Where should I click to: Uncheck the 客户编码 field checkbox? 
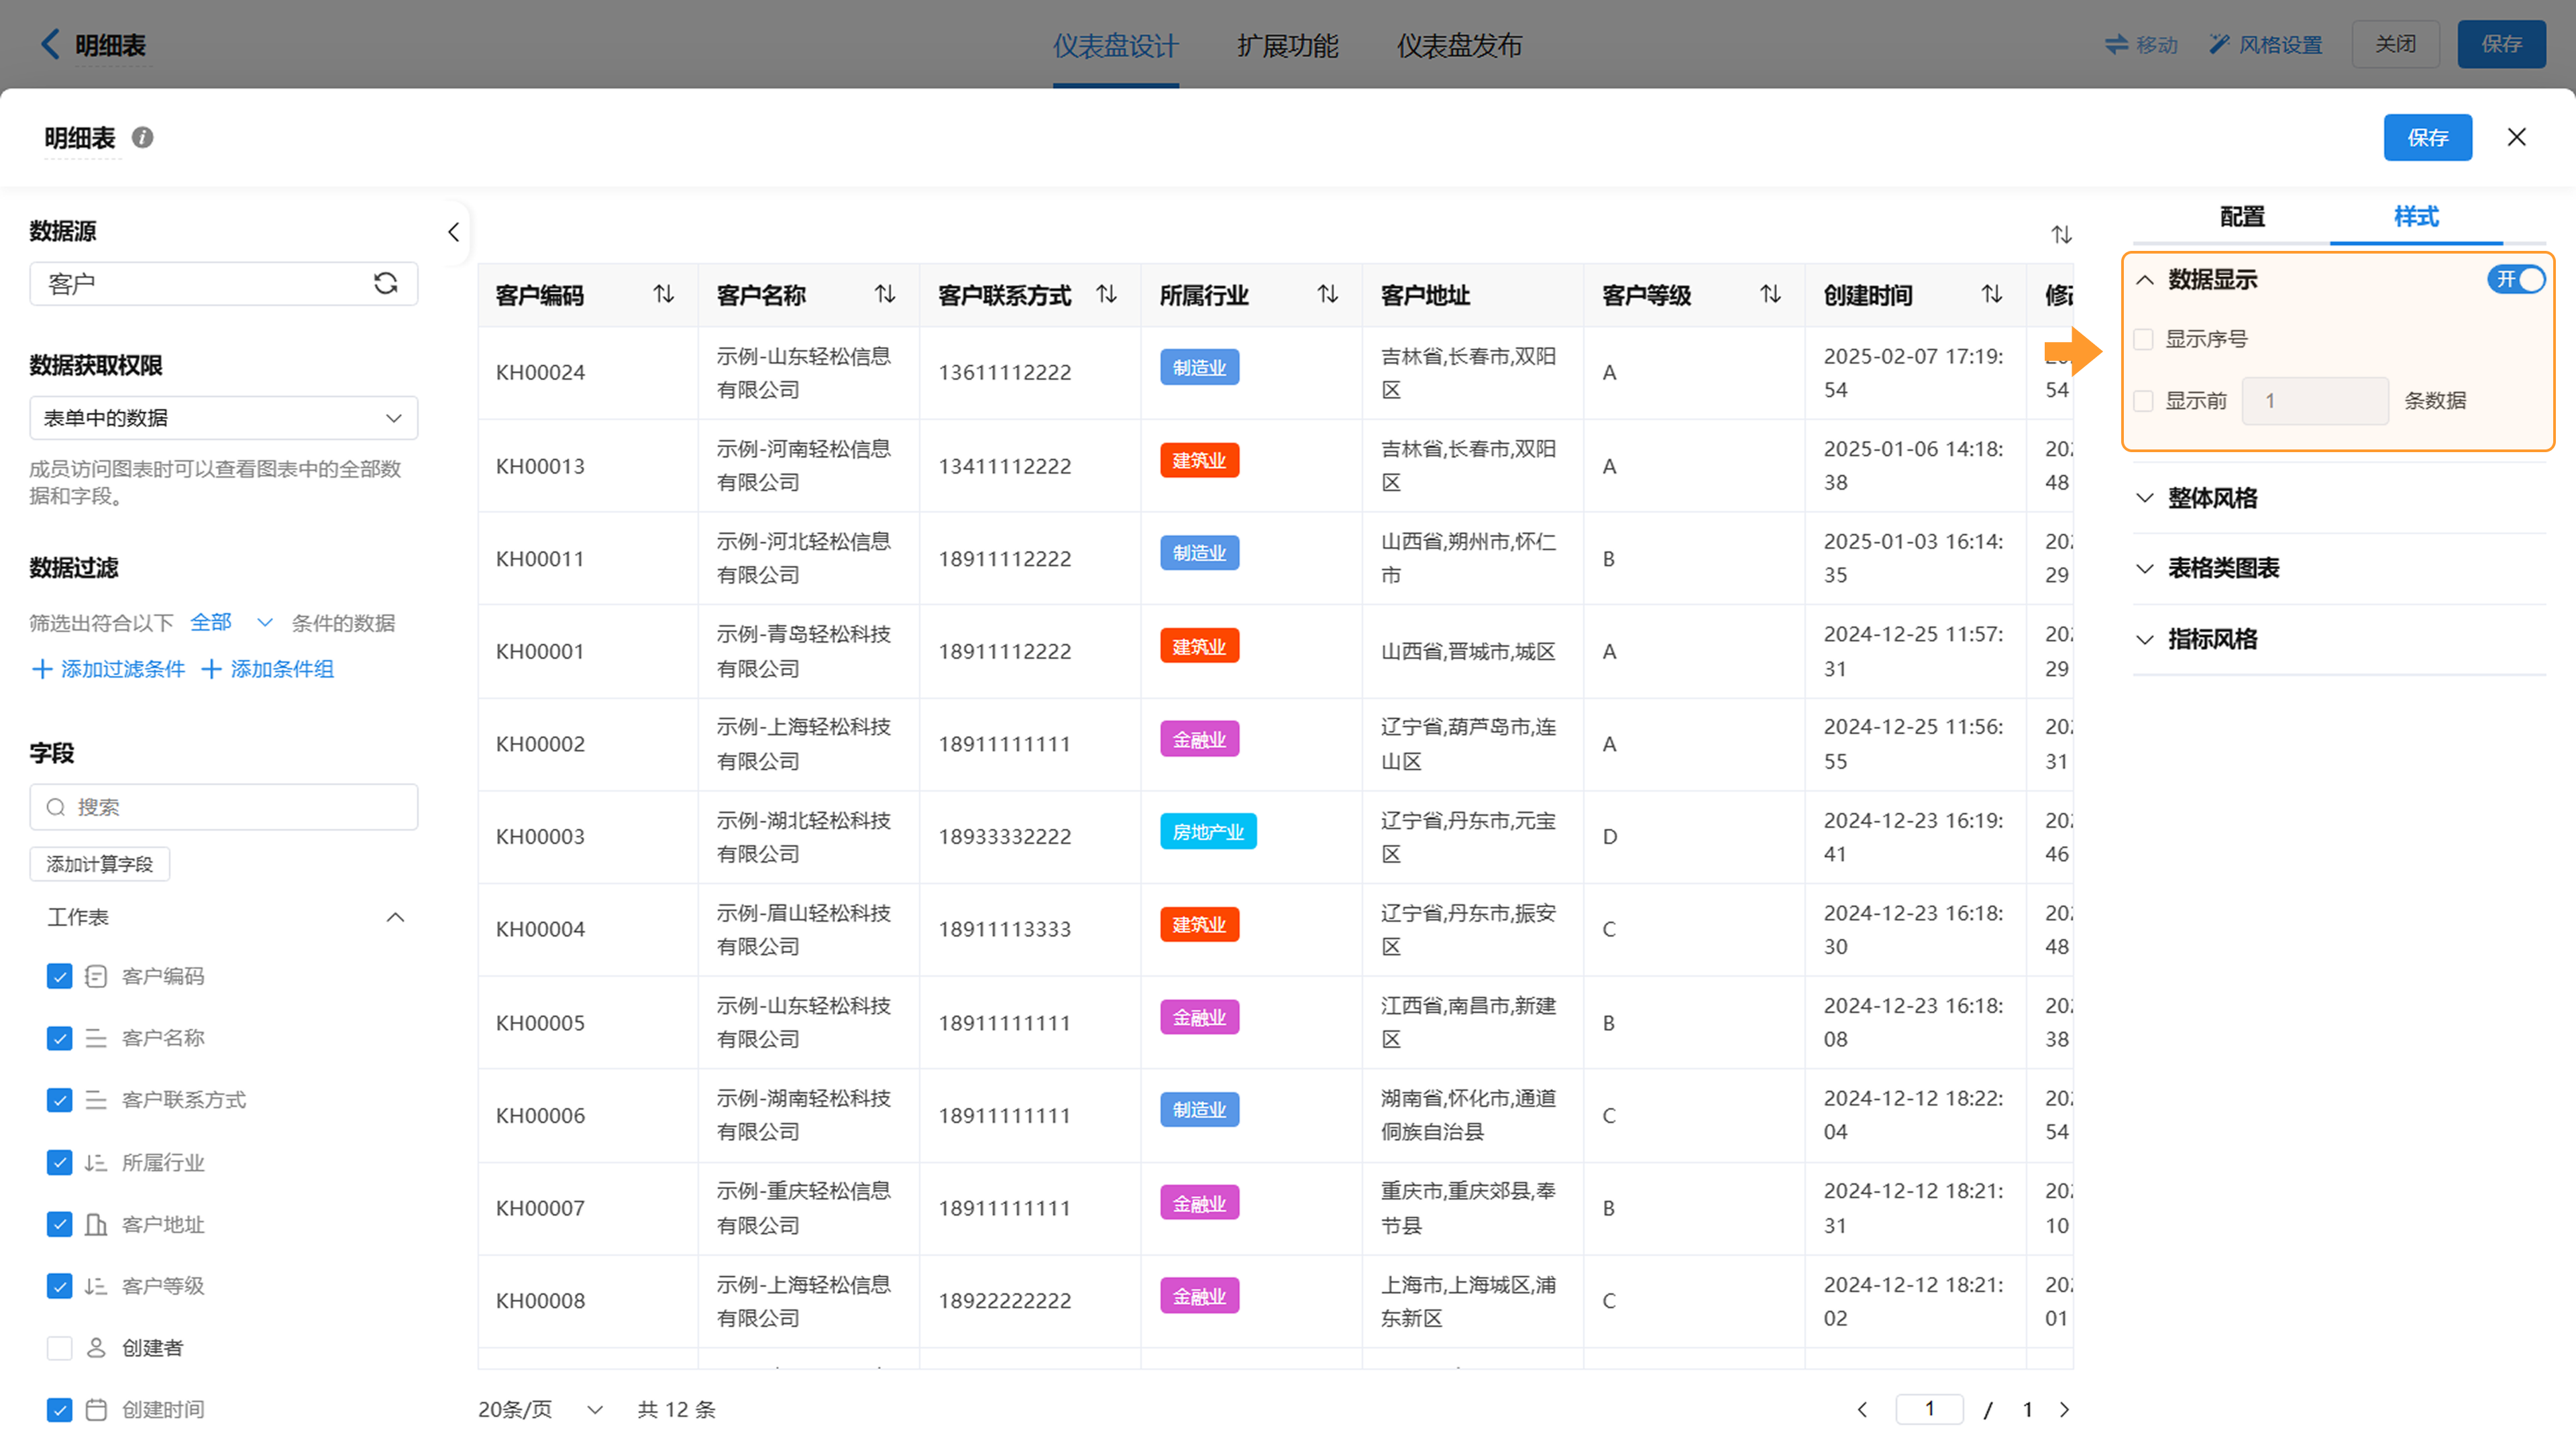pyautogui.click(x=59, y=976)
